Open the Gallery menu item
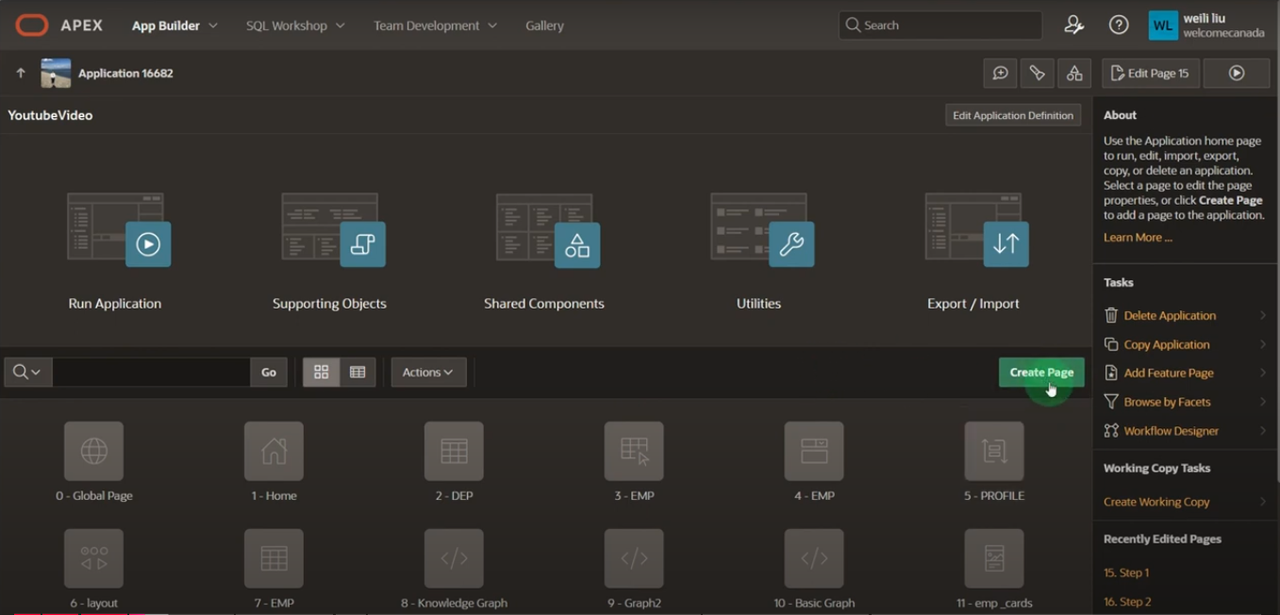The width and height of the screenshot is (1280, 615). [x=545, y=25]
